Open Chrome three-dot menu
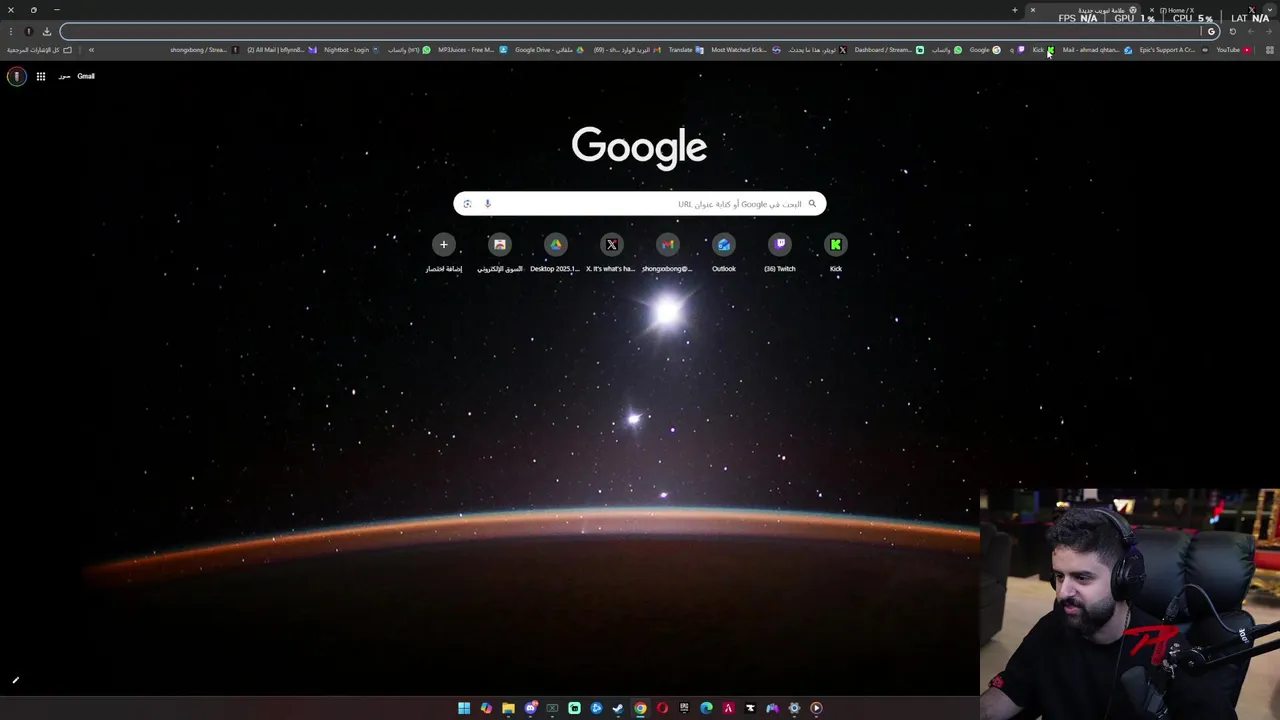This screenshot has width=1280, height=720. coord(11,31)
